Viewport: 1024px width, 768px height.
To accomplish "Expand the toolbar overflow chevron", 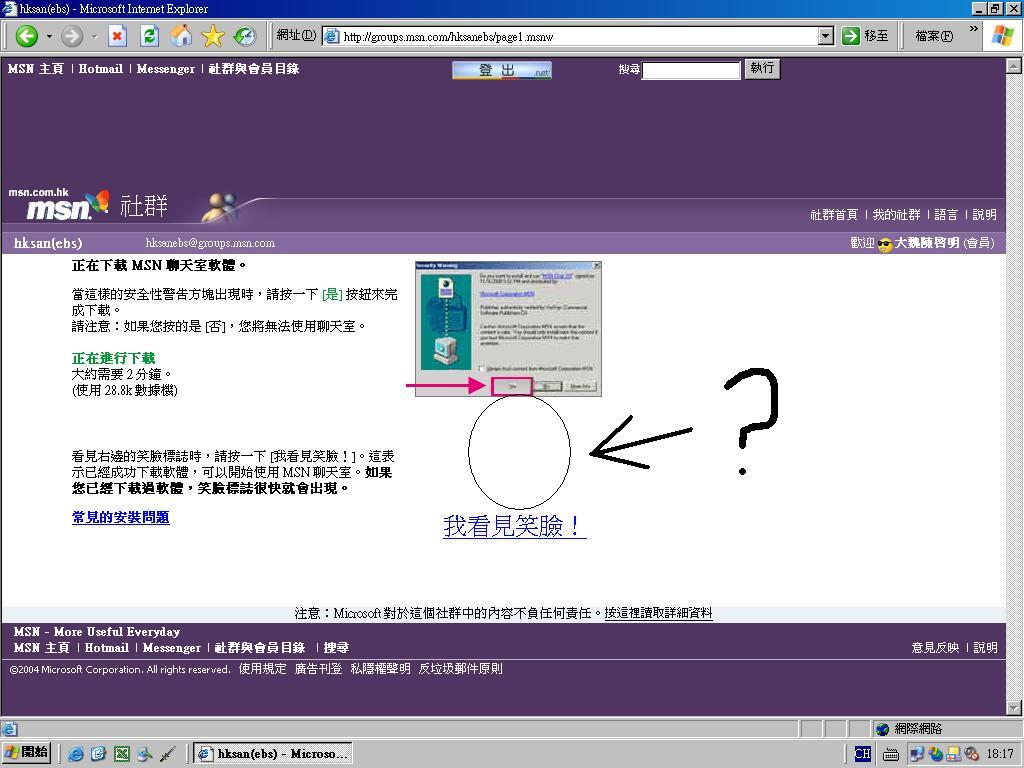I will 974,29.
